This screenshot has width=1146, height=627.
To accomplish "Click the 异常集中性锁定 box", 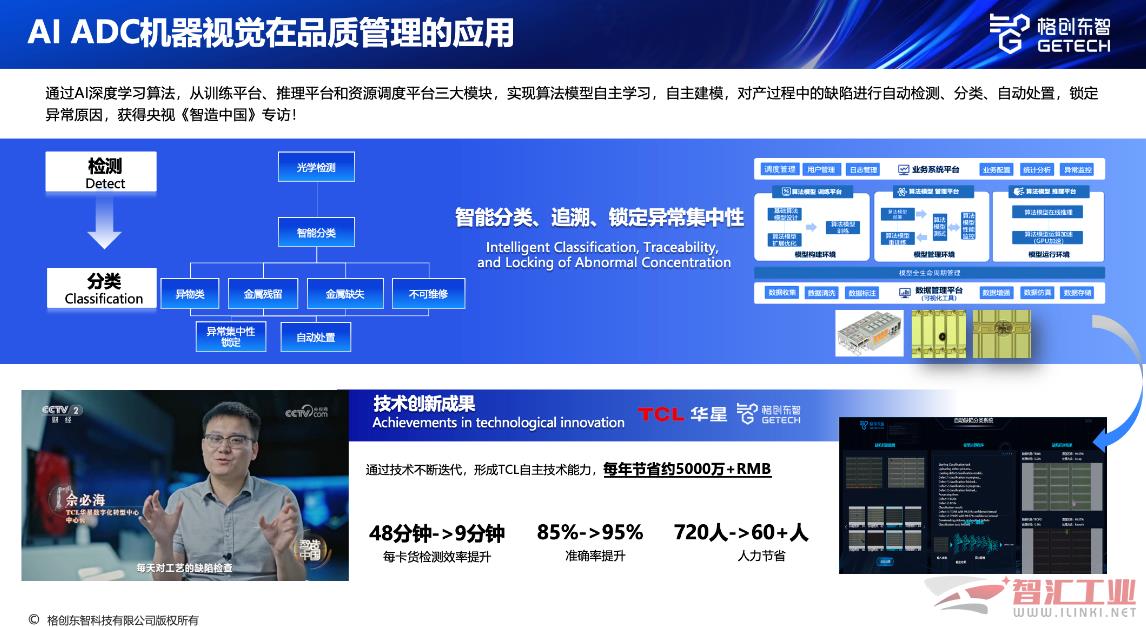I will [231, 337].
